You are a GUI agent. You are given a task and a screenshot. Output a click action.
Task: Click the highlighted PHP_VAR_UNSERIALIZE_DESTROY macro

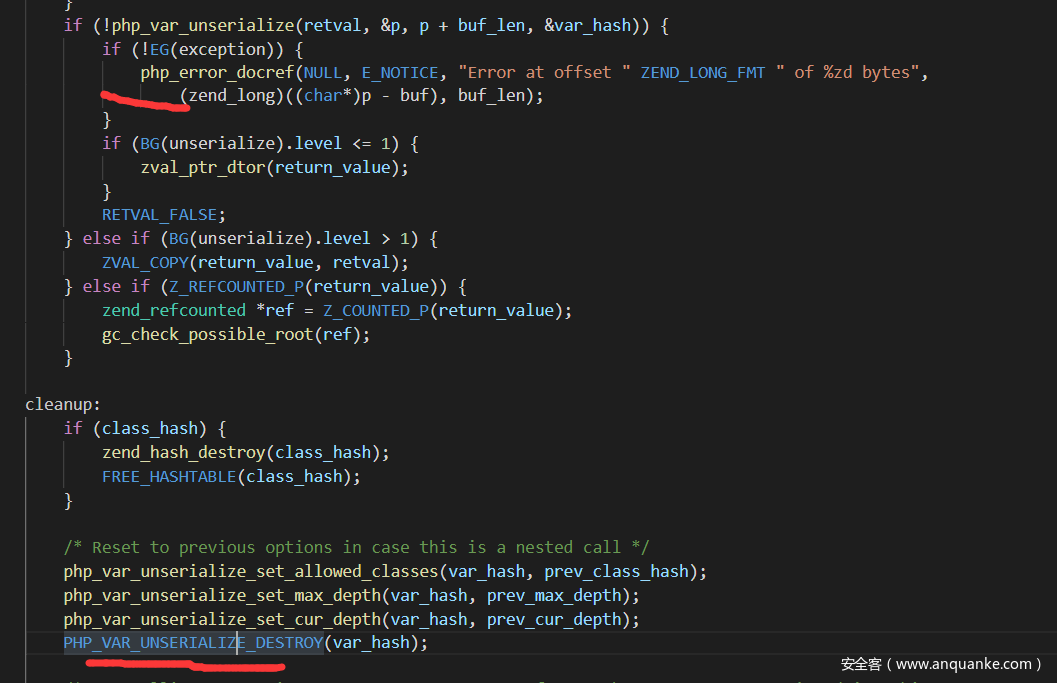[193, 643]
